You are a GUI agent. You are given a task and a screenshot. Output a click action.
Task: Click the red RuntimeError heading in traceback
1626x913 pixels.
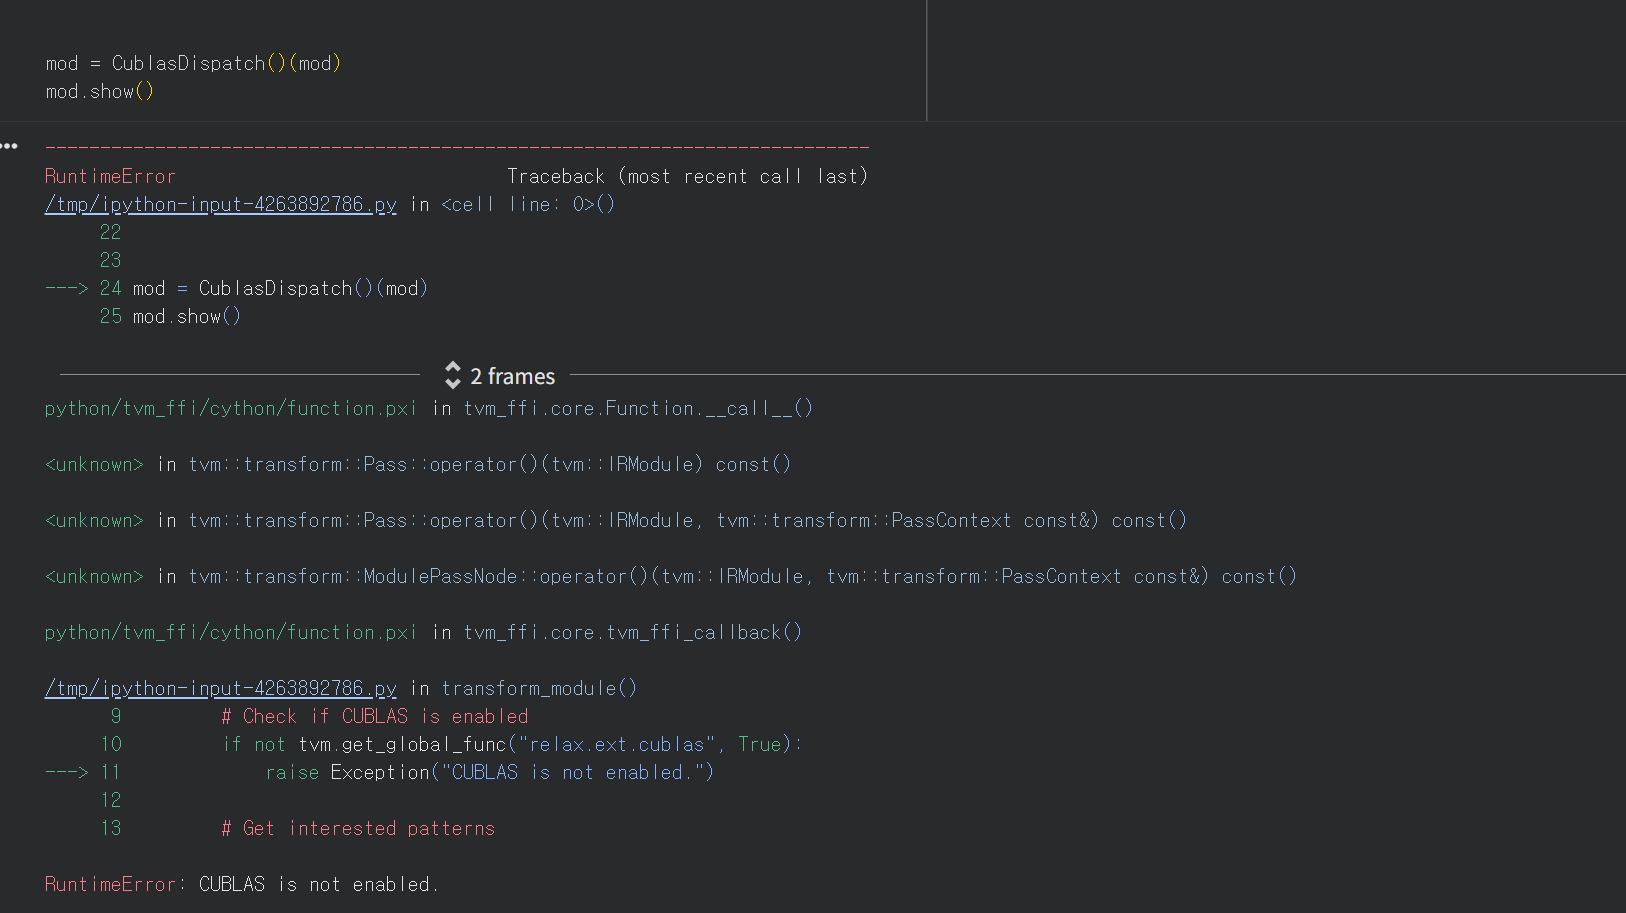[110, 176]
